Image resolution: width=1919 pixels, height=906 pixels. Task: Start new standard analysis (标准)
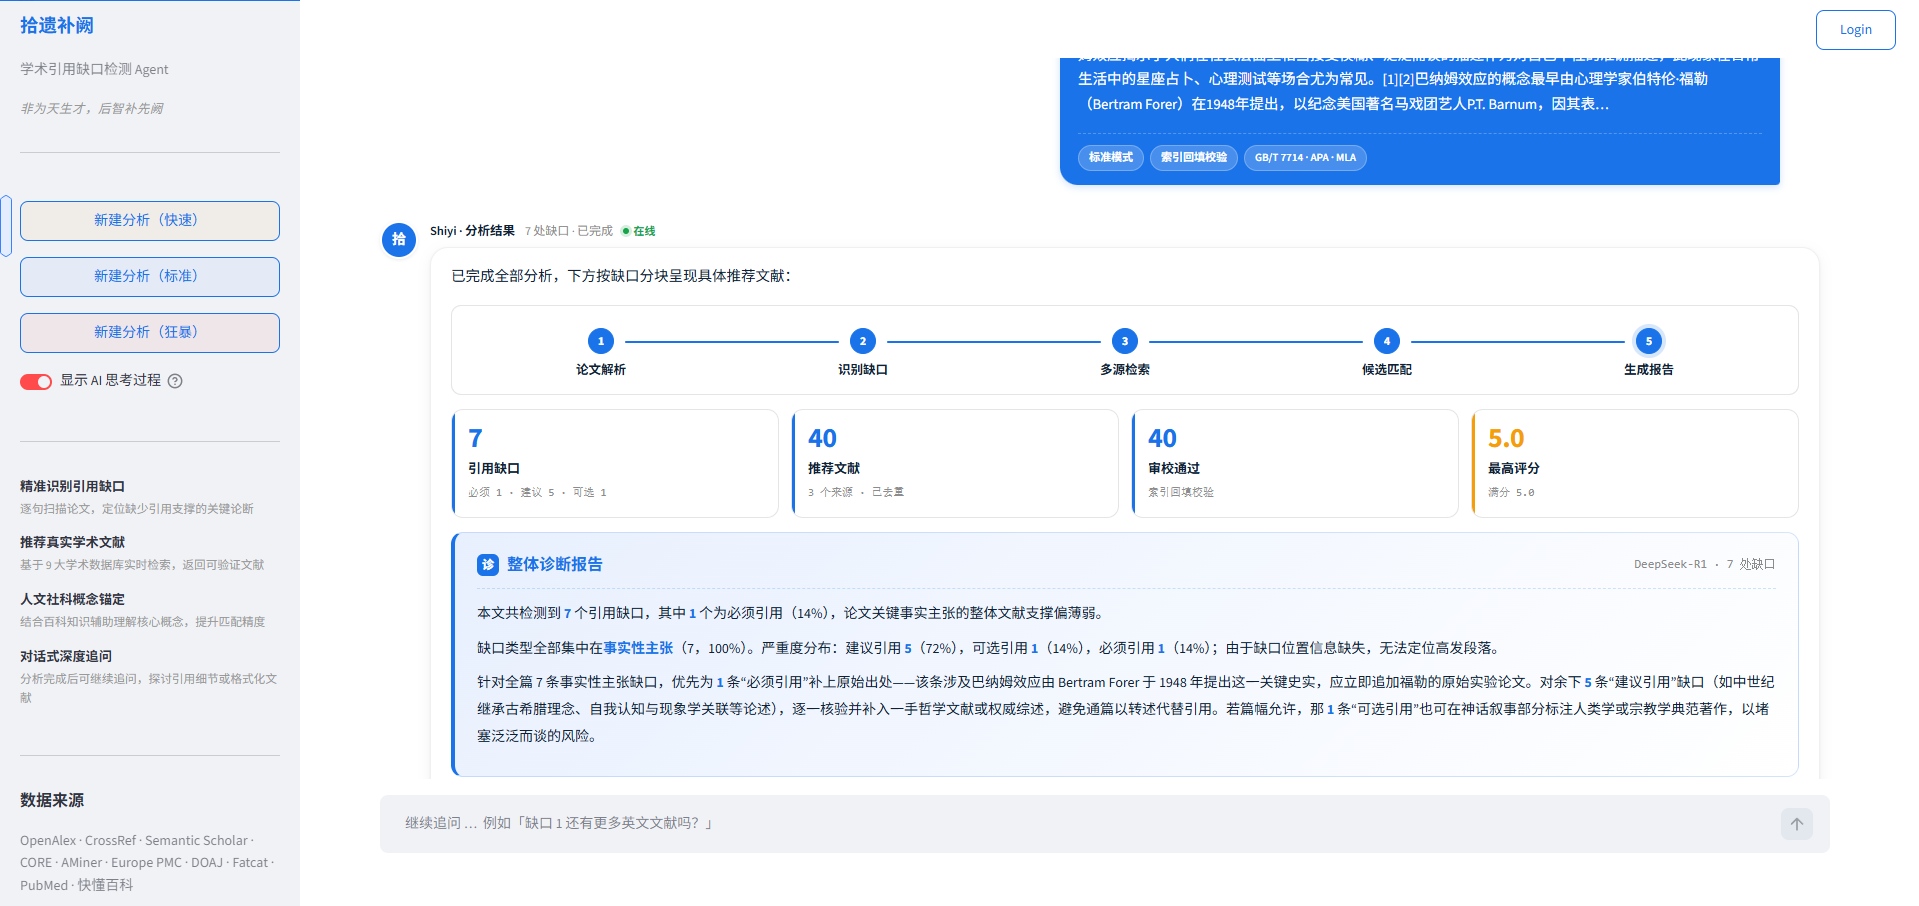click(150, 277)
